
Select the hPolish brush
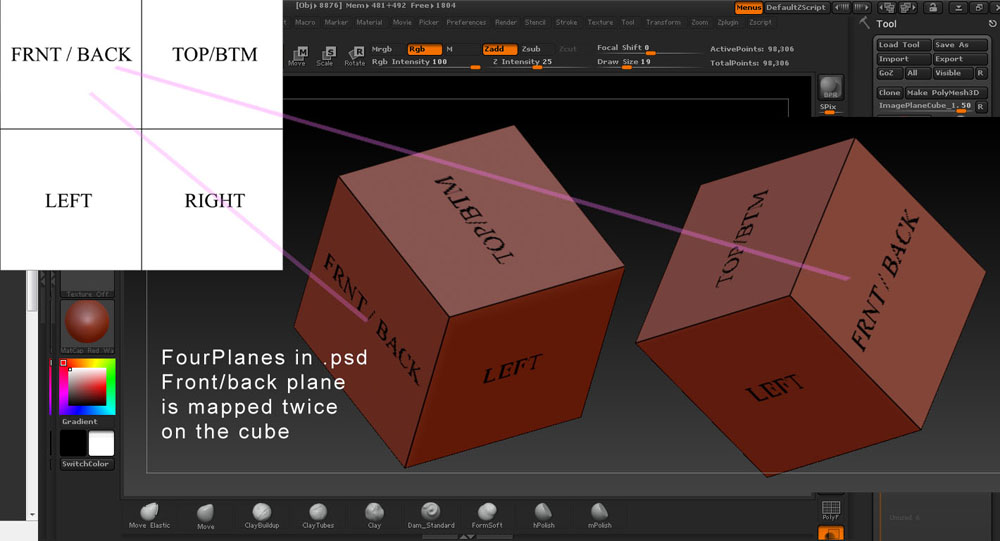tap(543, 515)
